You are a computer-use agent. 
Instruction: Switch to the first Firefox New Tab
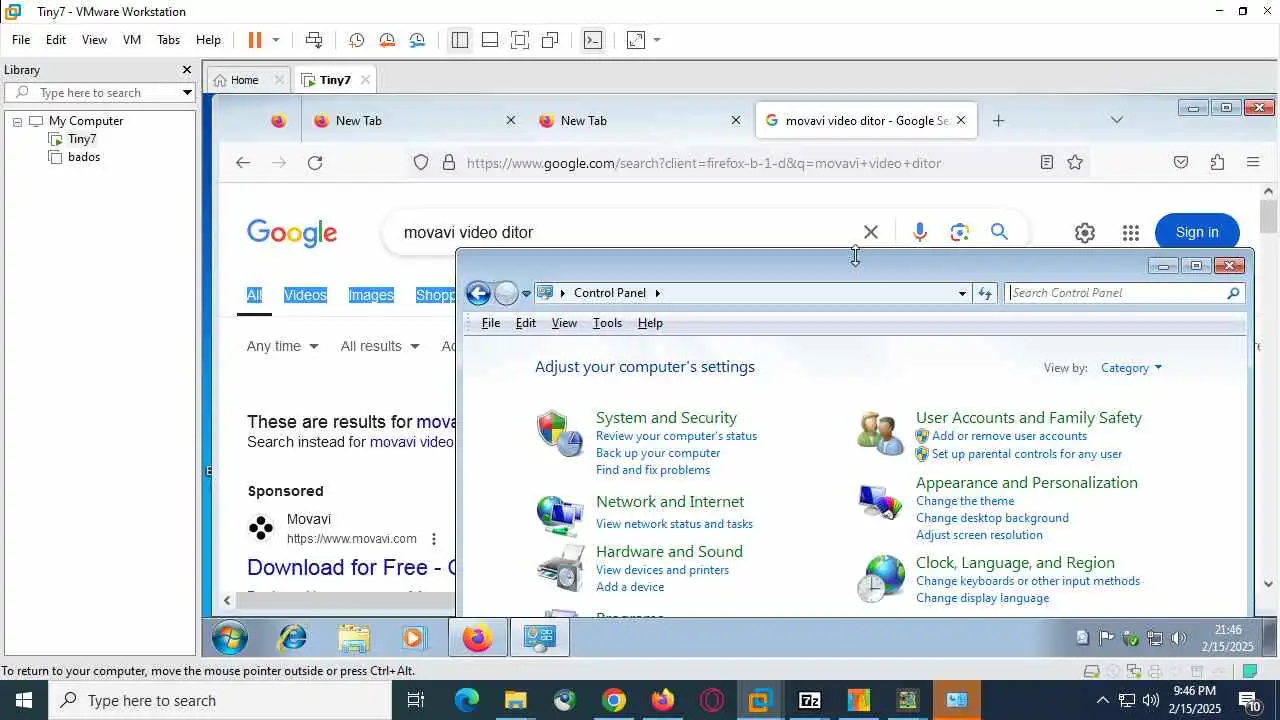415,120
